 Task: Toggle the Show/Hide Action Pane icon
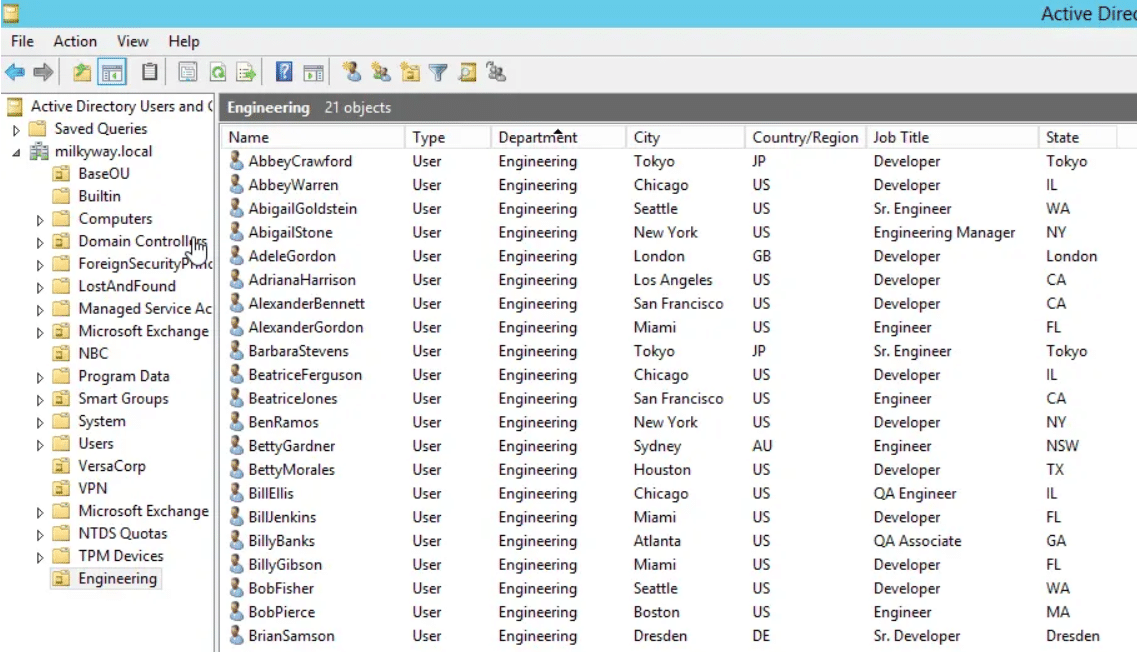point(313,72)
